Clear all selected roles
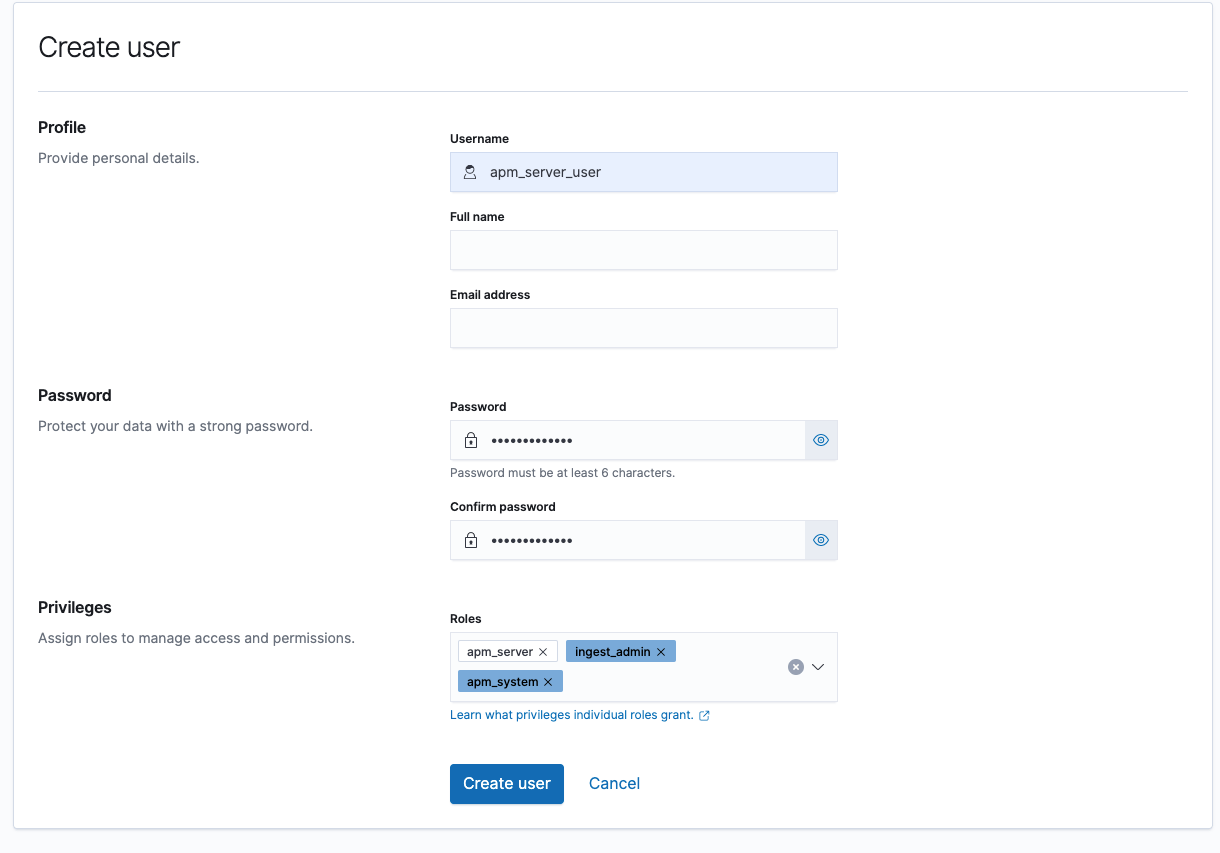The image size is (1220, 853). tap(796, 667)
